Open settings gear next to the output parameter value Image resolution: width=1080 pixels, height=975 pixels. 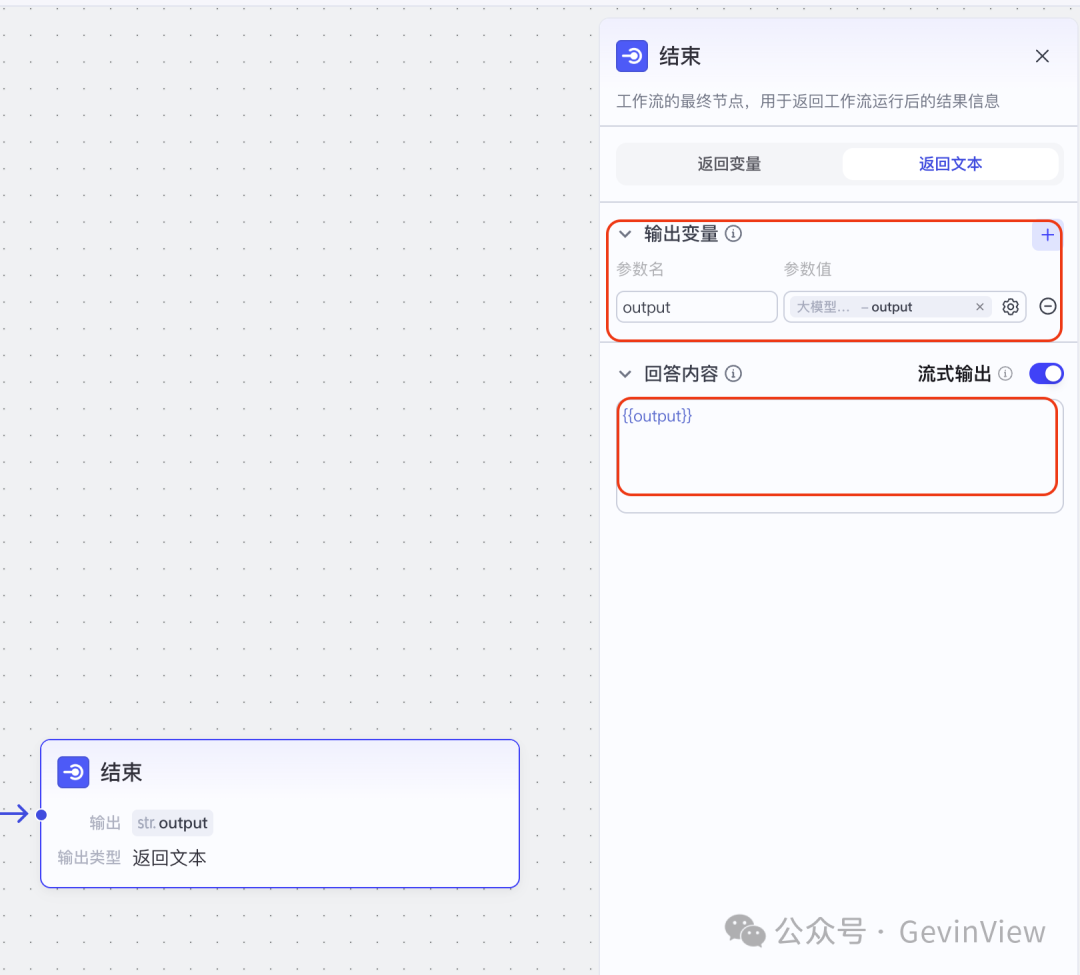[x=1010, y=307]
